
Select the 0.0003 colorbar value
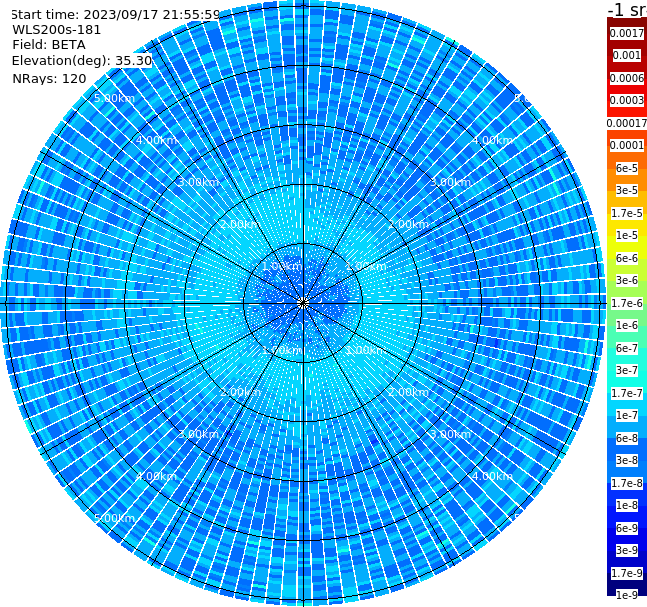(x=627, y=100)
